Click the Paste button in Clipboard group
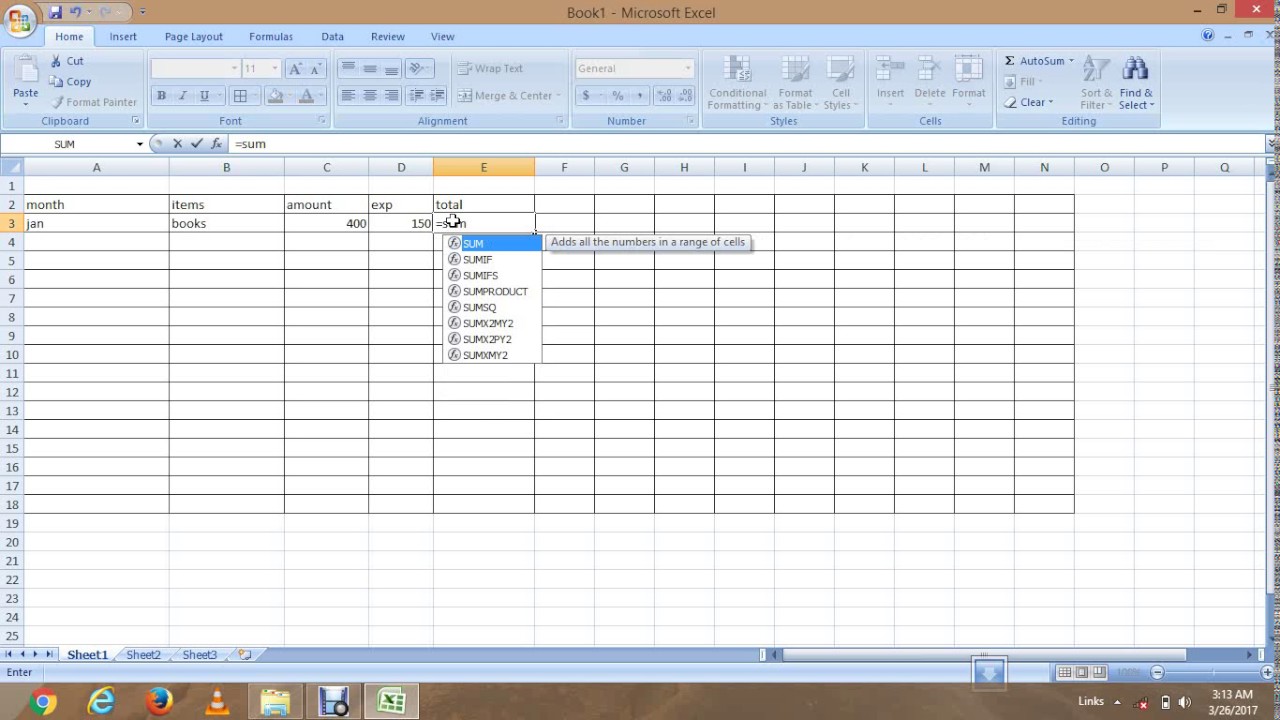Image resolution: width=1280 pixels, height=720 pixels. [x=25, y=79]
